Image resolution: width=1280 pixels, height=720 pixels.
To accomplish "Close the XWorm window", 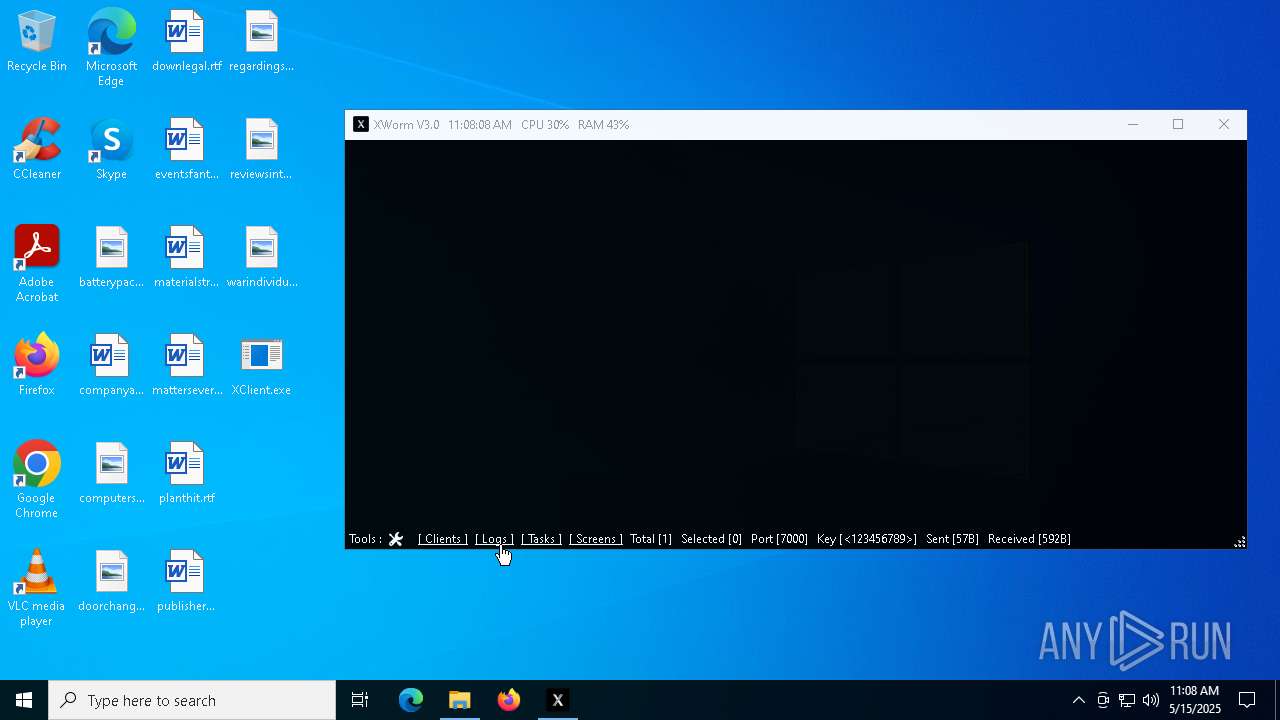I will coord(1224,125).
